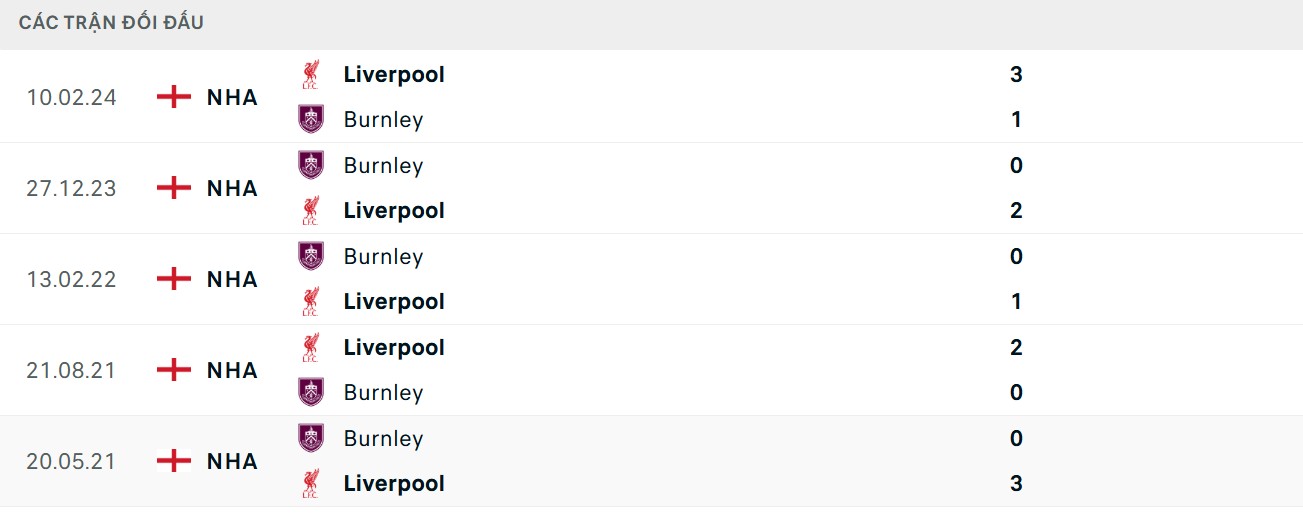Click Liverpool crest in the 27.12.23 match
The width and height of the screenshot is (1303, 522).
coord(311,211)
